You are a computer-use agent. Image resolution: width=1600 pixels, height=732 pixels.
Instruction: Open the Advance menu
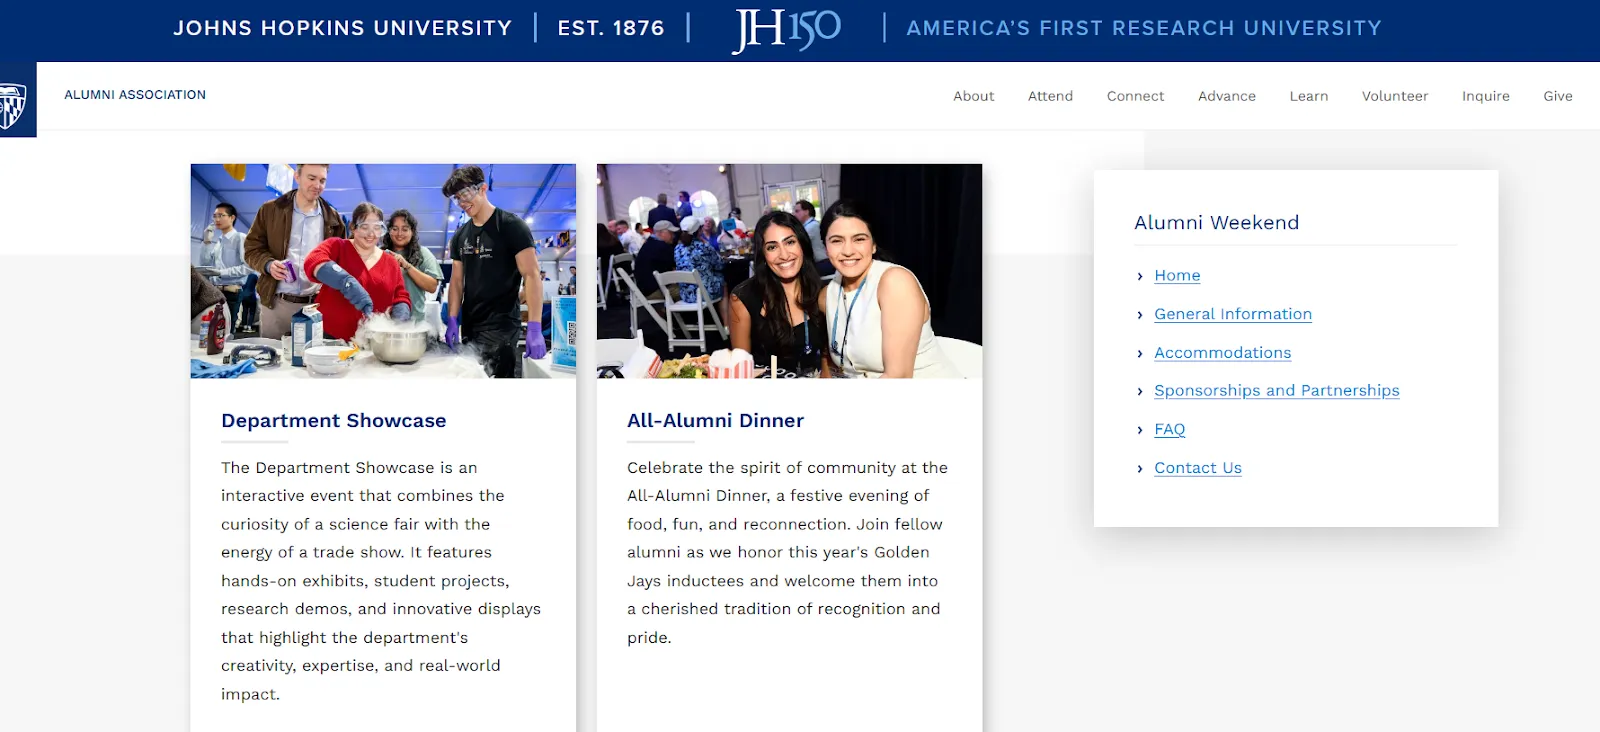click(x=1226, y=96)
